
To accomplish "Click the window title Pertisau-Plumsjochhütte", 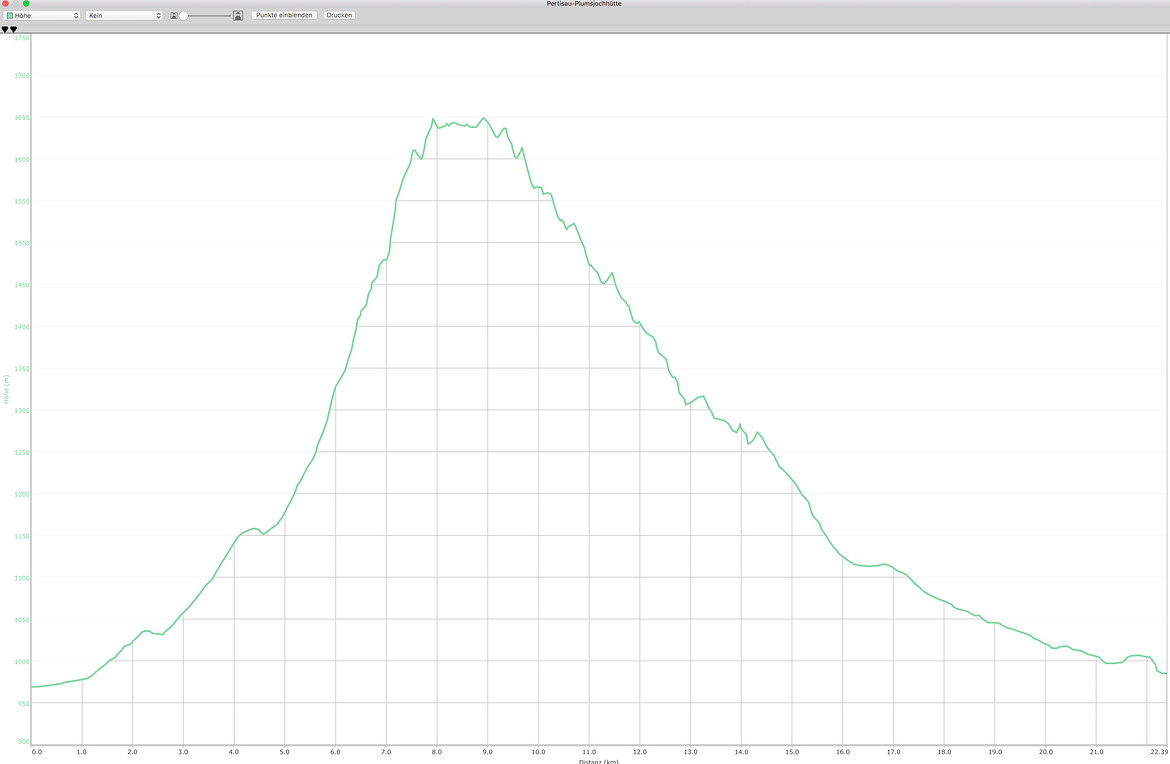I will pyautogui.click(x=584, y=4).
